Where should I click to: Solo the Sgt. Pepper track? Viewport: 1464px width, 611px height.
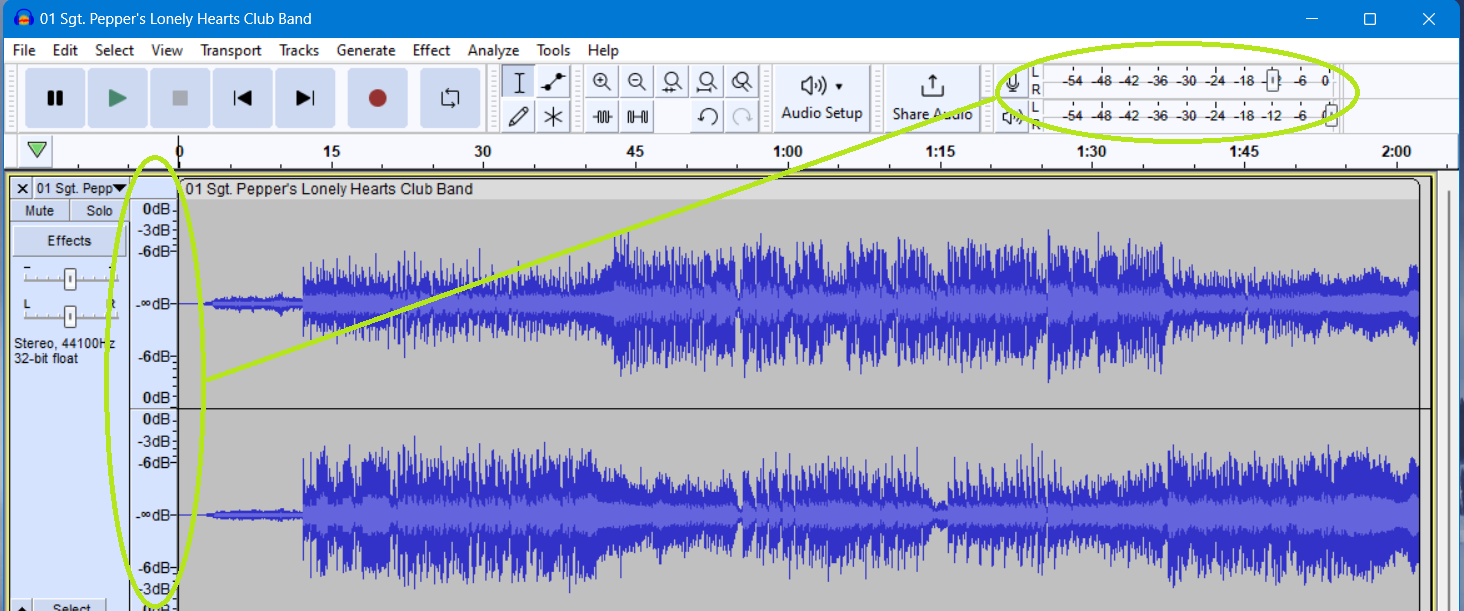point(97,210)
